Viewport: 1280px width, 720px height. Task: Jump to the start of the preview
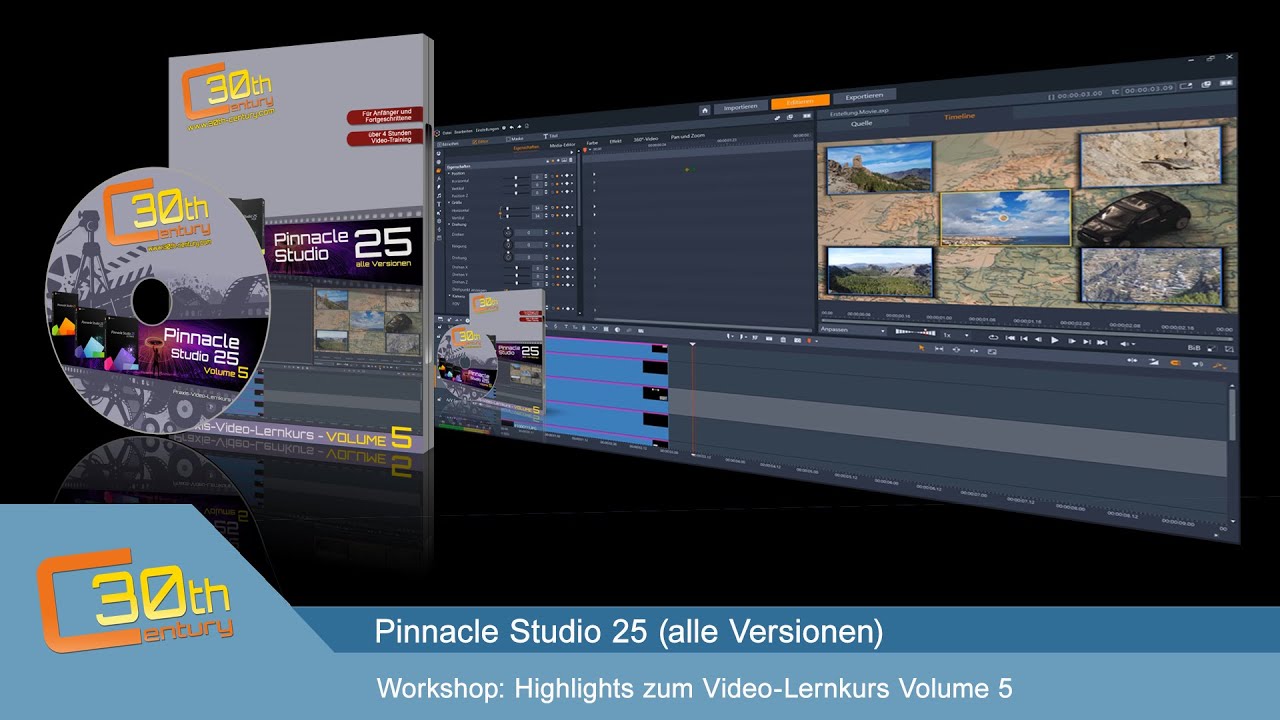pos(1010,338)
